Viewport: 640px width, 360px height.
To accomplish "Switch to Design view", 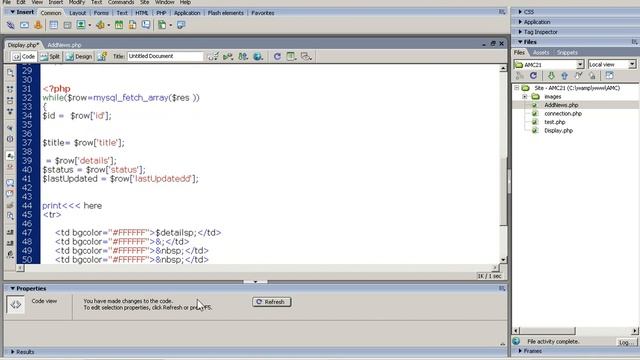I will (79, 56).
